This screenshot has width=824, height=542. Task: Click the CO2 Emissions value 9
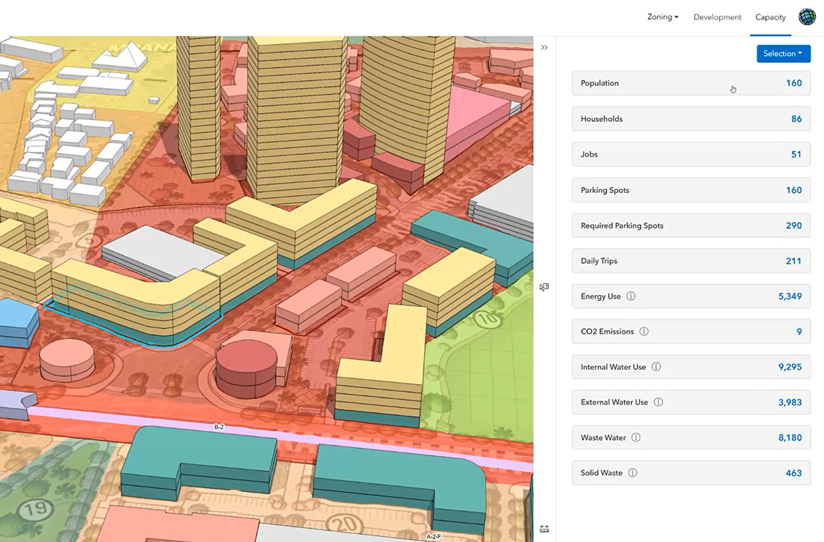tap(799, 331)
